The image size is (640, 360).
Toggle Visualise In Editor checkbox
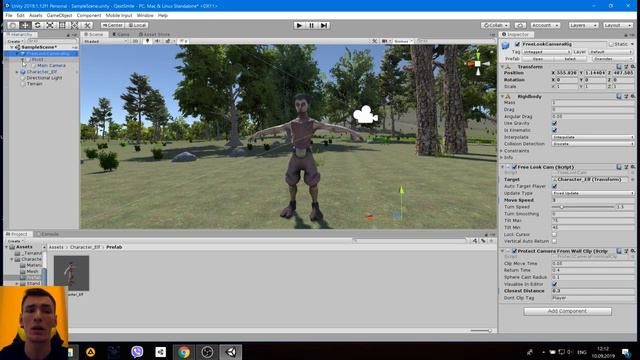point(554,284)
